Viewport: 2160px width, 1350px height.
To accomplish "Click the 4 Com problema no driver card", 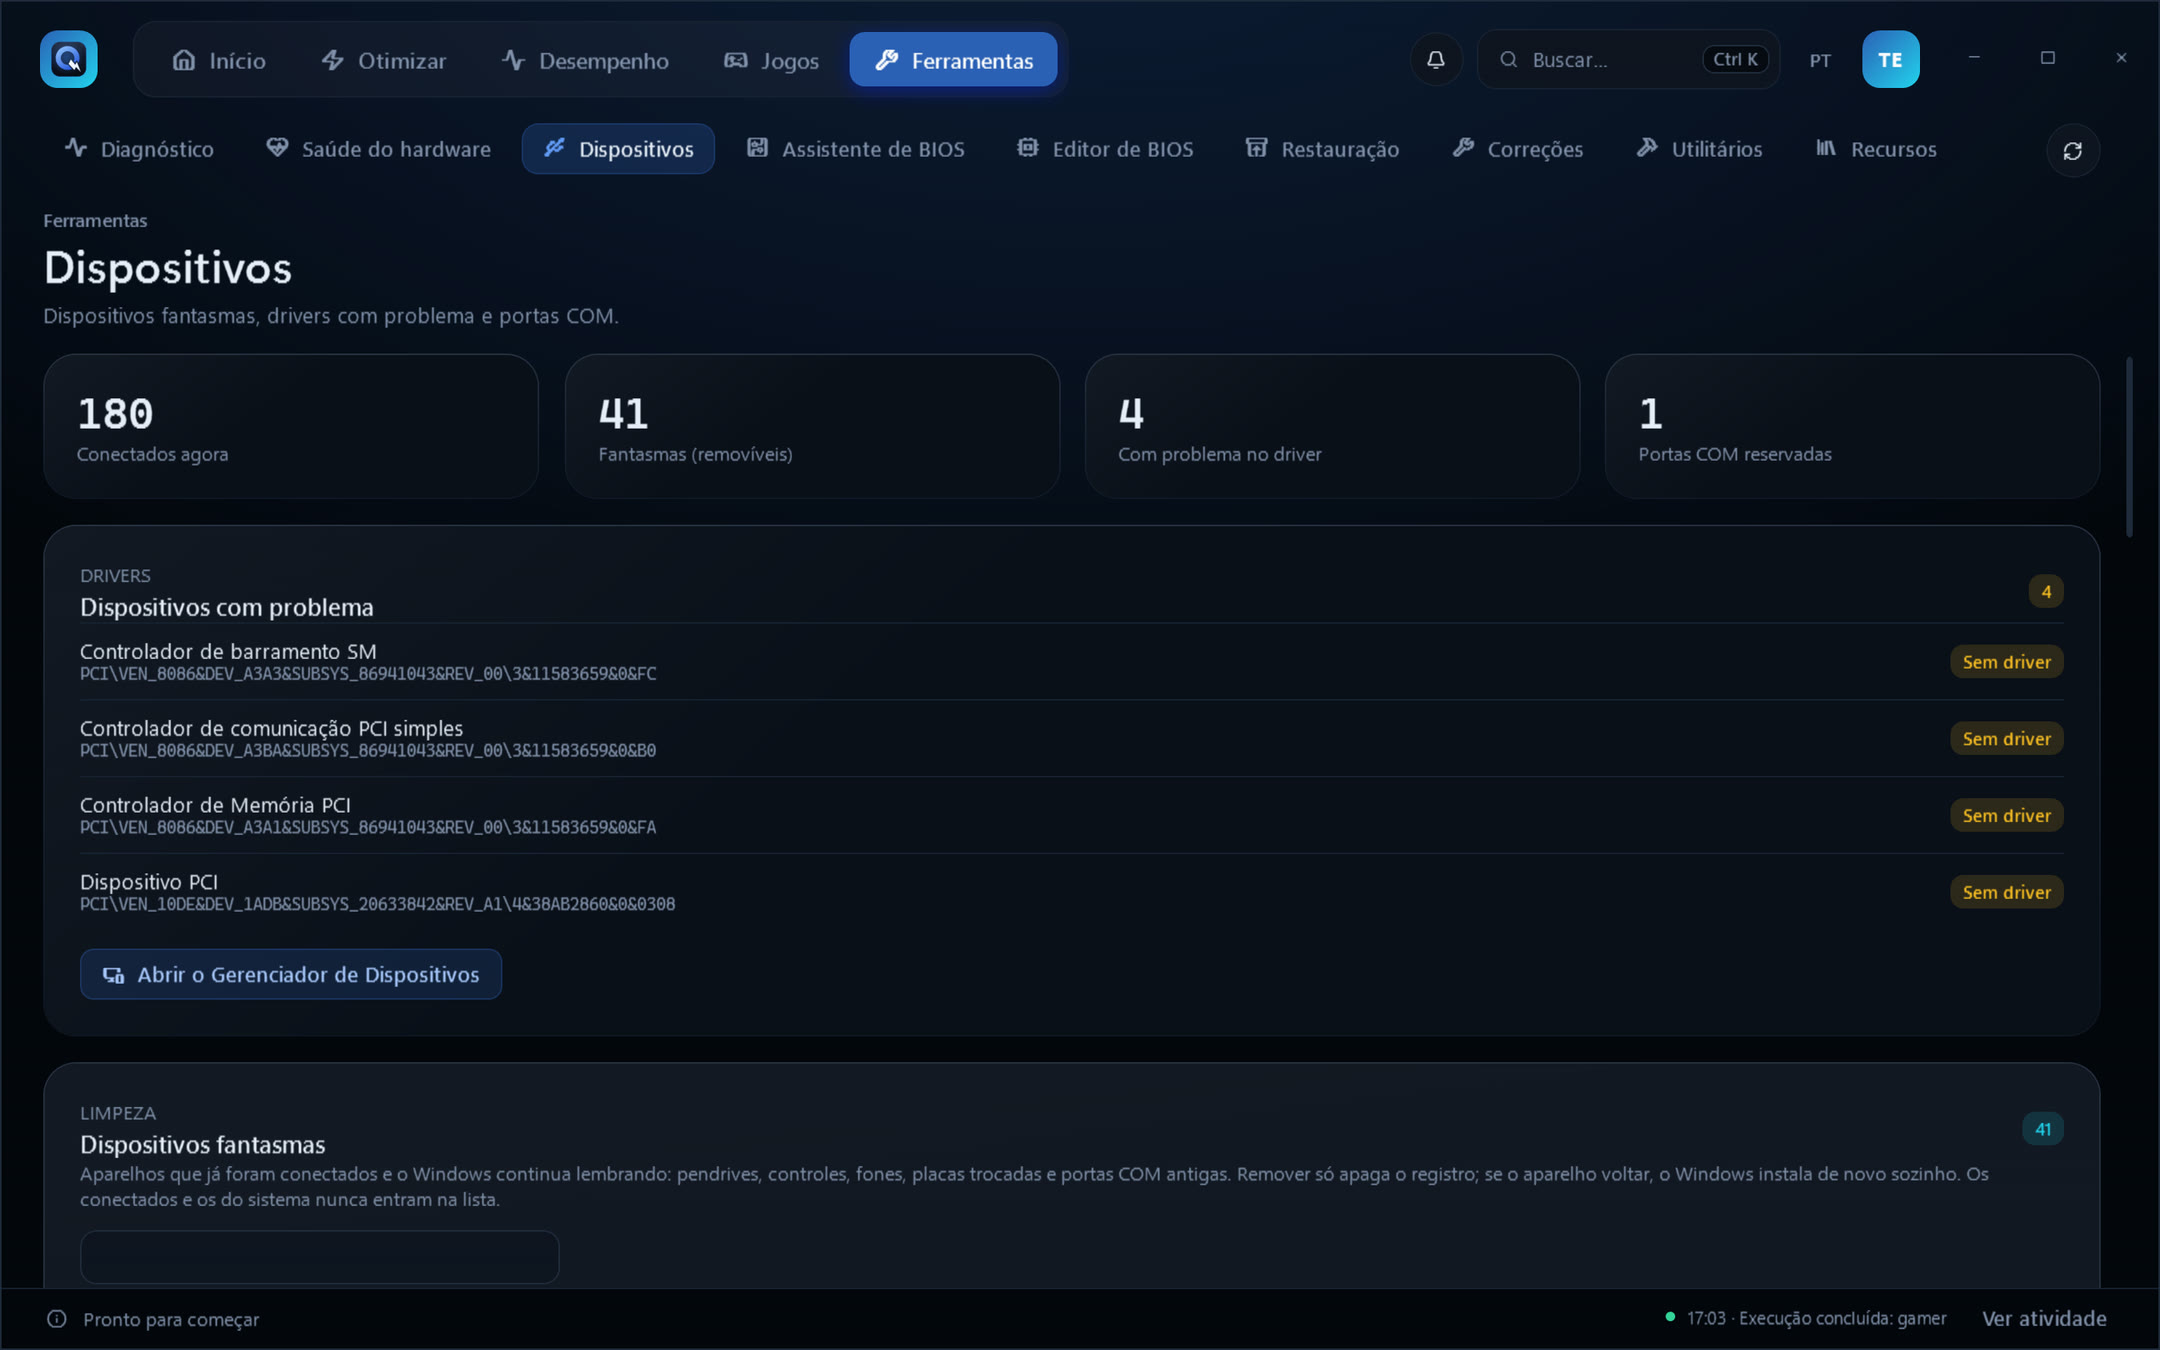I will 1332,426.
